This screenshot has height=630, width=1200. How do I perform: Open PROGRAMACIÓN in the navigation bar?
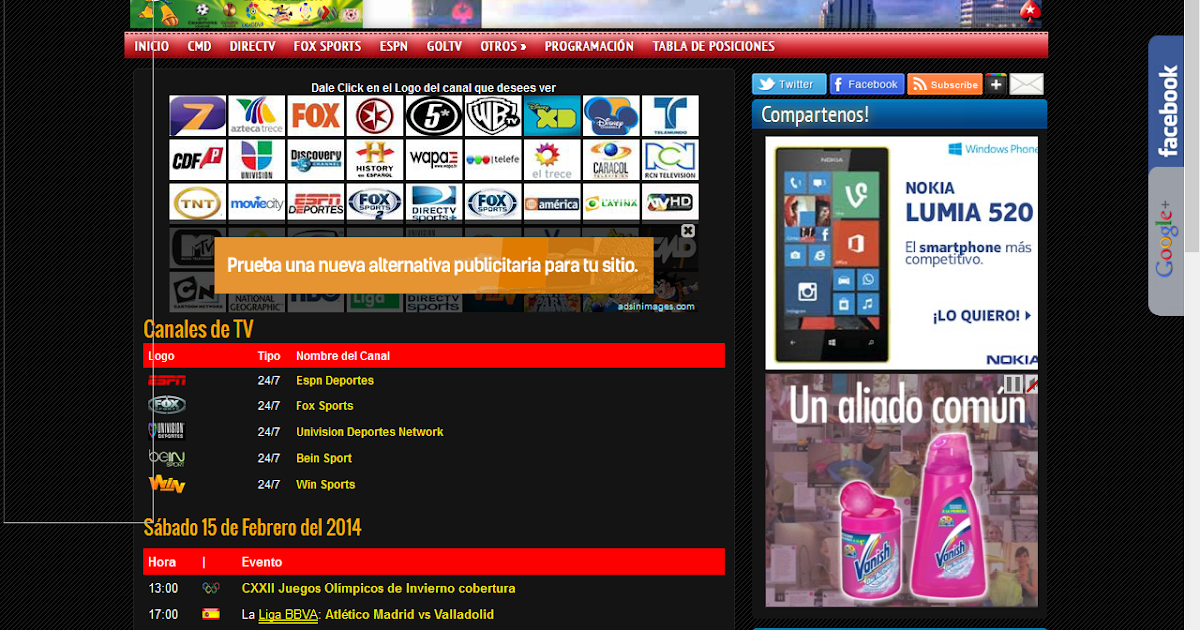pos(589,46)
